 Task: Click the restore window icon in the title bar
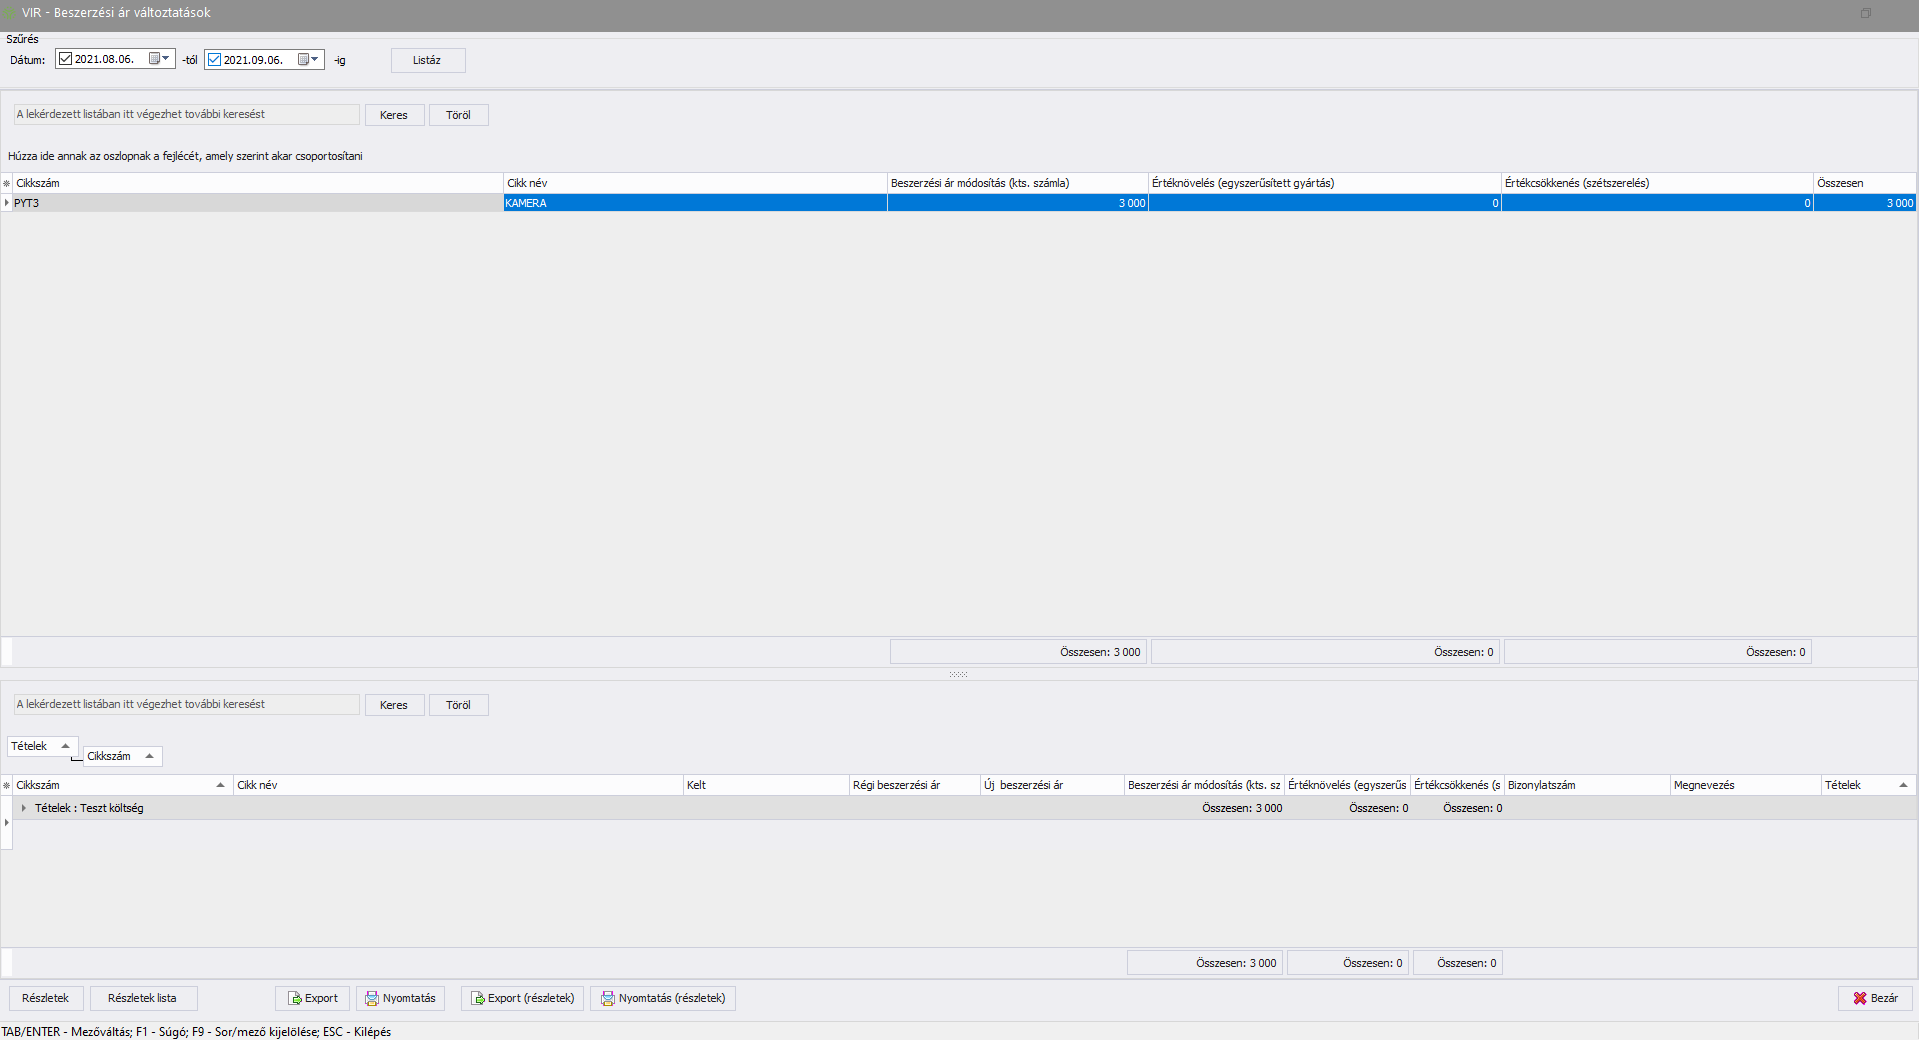[x=1865, y=13]
